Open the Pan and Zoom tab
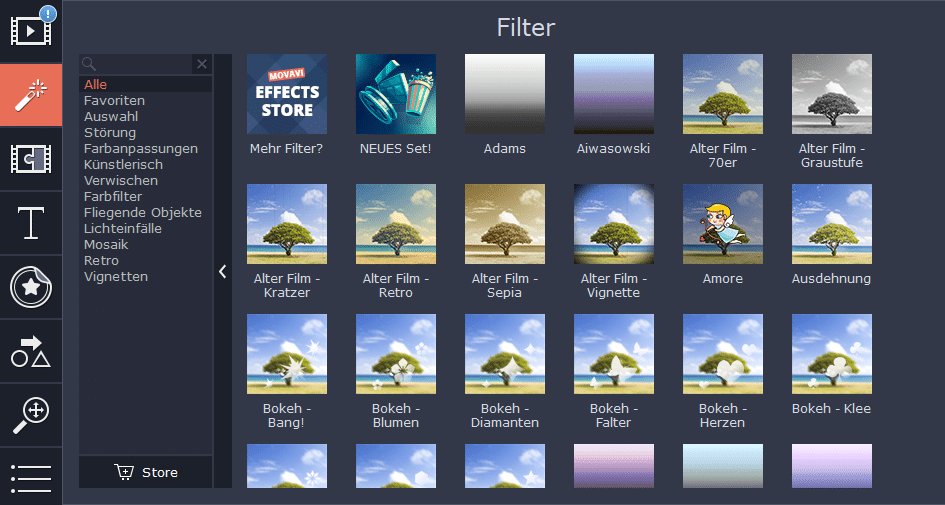 31,415
